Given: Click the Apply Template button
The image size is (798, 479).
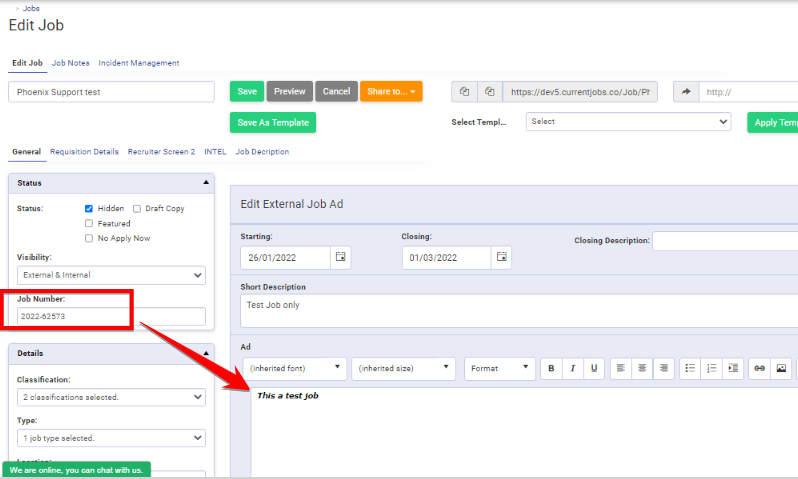Looking at the screenshot, I should pyautogui.click(x=773, y=123).
